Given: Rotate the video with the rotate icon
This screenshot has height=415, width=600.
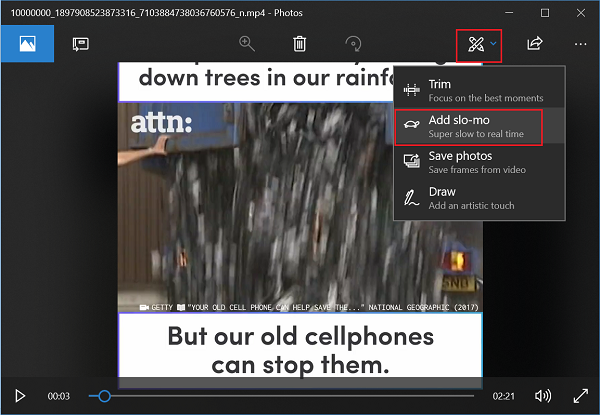Looking at the screenshot, I should 353,44.
